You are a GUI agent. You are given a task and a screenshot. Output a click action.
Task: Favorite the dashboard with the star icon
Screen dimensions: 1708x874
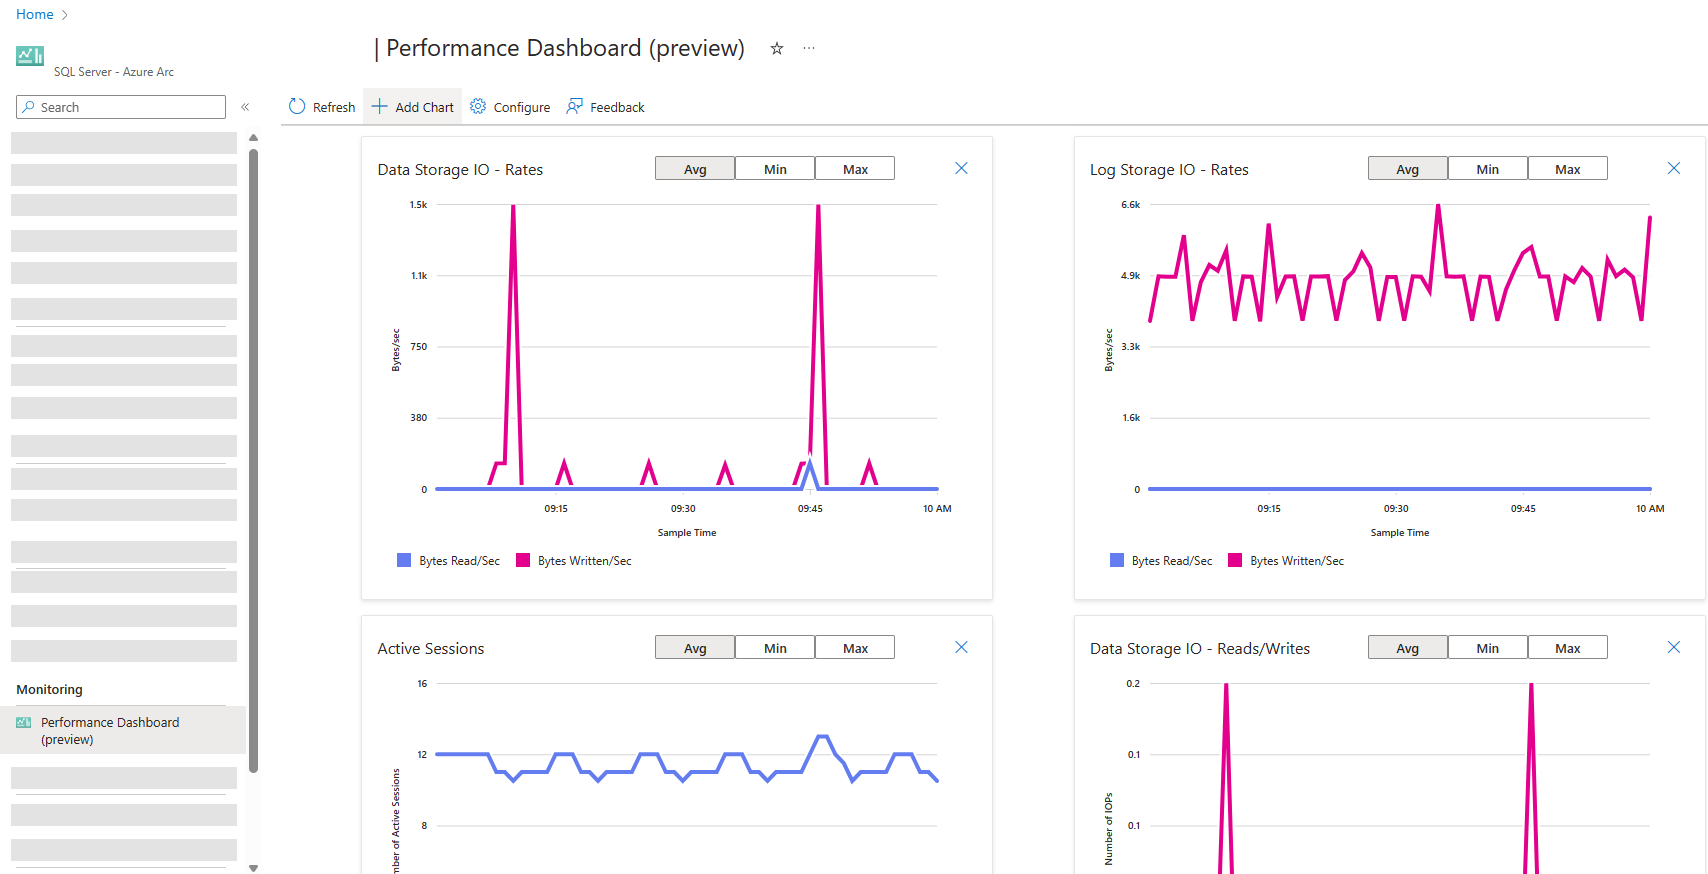tap(777, 49)
